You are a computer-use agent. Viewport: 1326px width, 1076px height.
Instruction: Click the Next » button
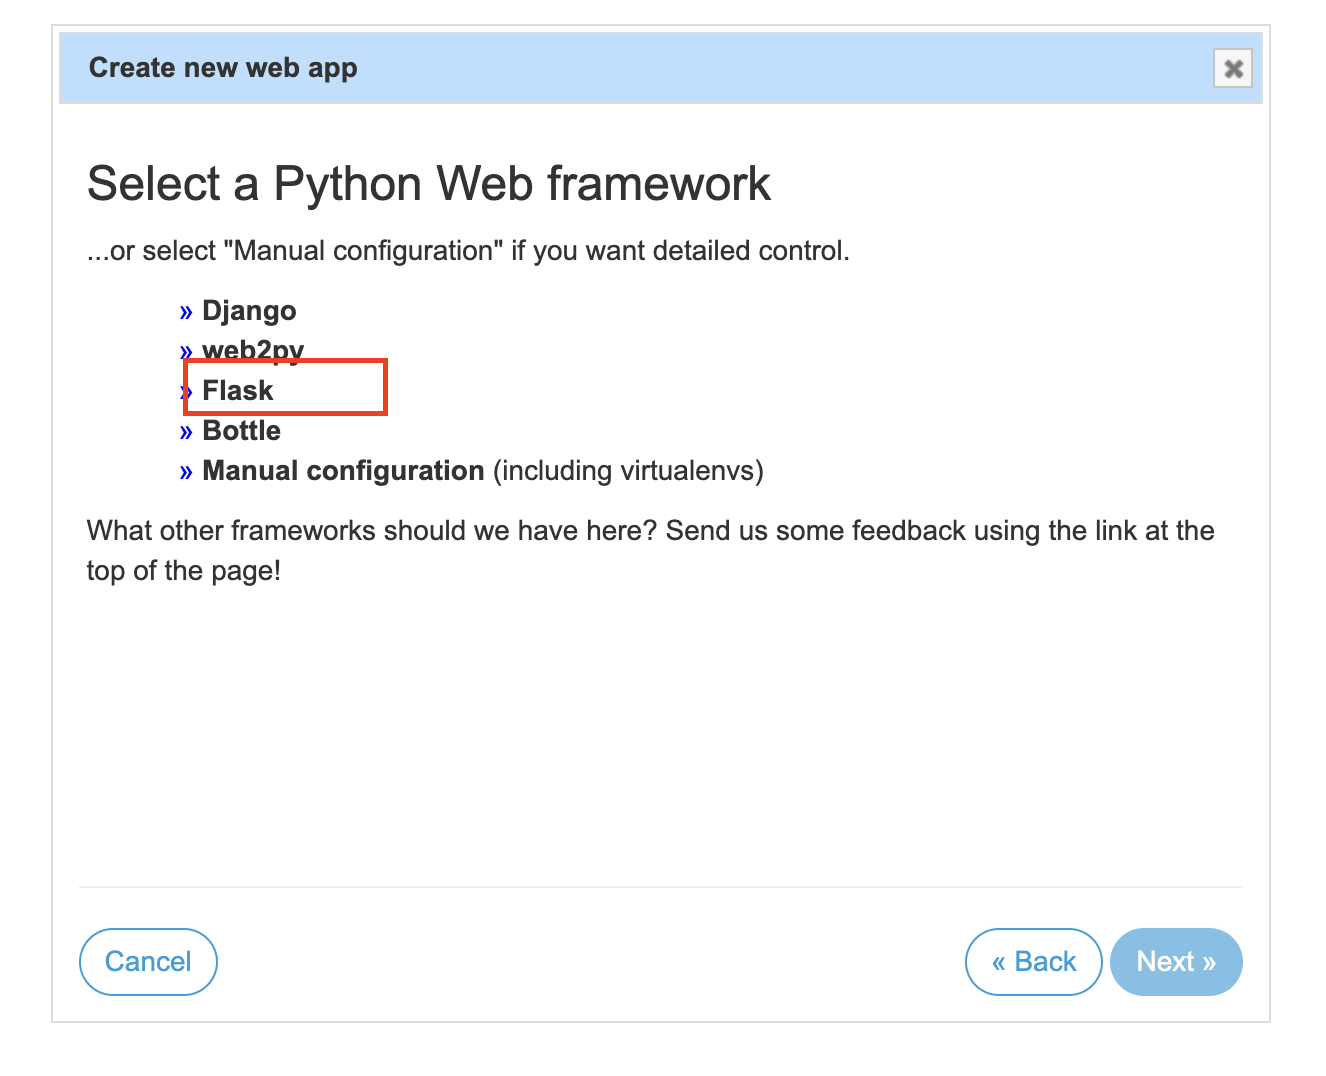(x=1176, y=962)
